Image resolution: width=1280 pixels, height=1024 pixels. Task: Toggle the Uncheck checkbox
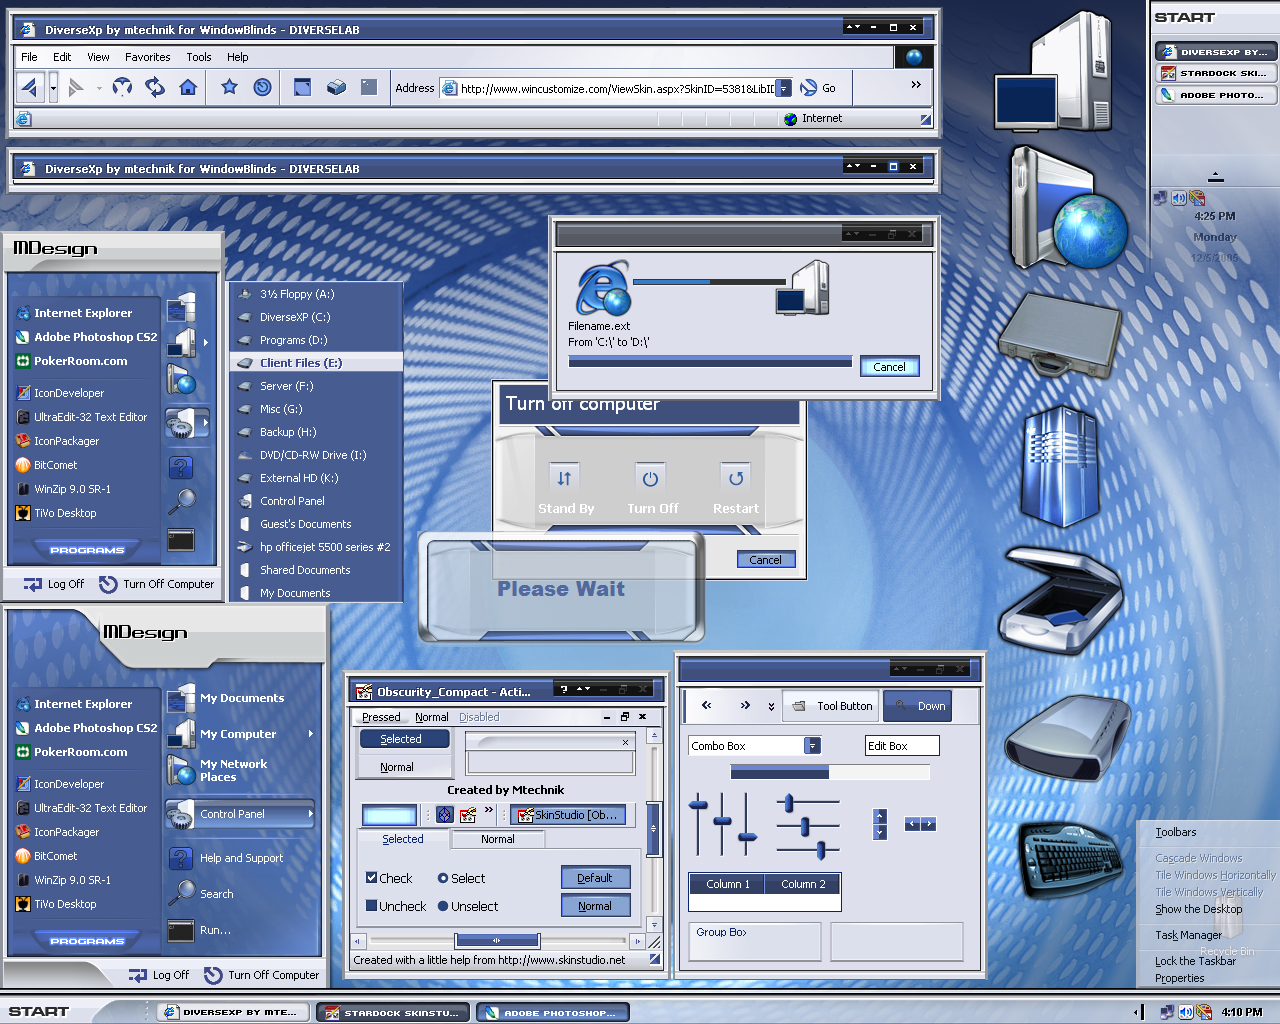[x=371, y=906]
